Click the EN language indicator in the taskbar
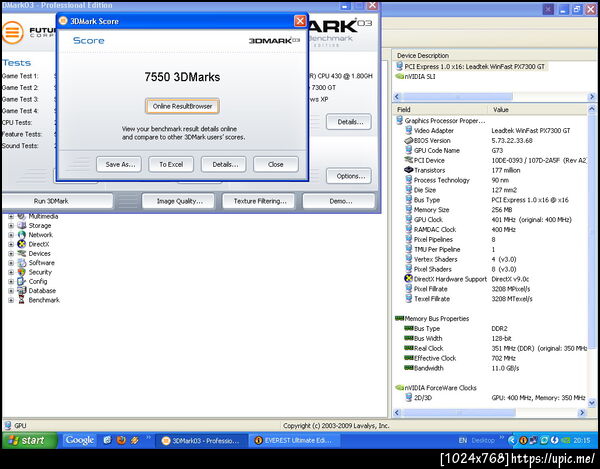The height and width of the screenshot is (469, 600). tap(463, 441)
